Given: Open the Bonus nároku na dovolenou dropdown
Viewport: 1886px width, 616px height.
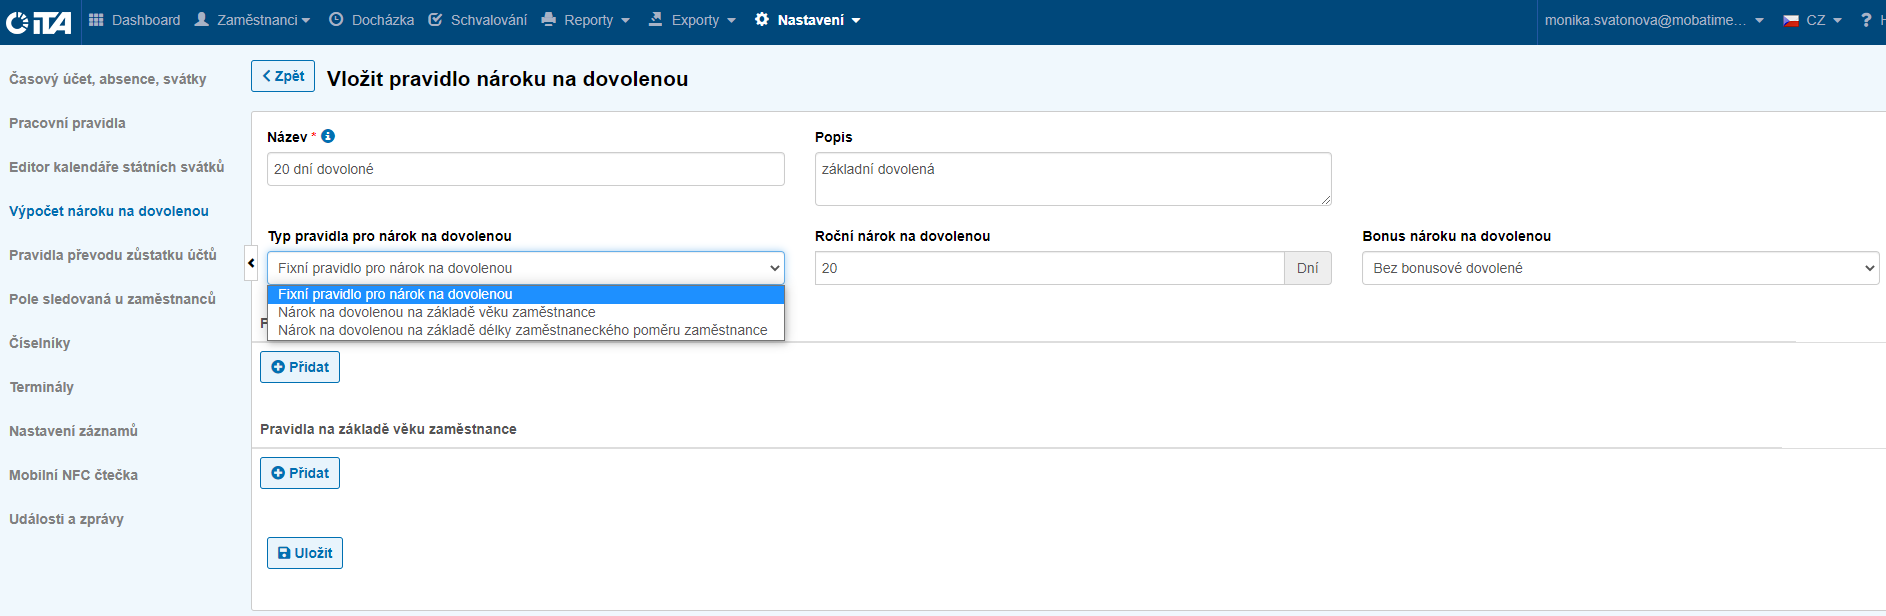Looking at the screenshot, I should click(x=1620, y=268).
